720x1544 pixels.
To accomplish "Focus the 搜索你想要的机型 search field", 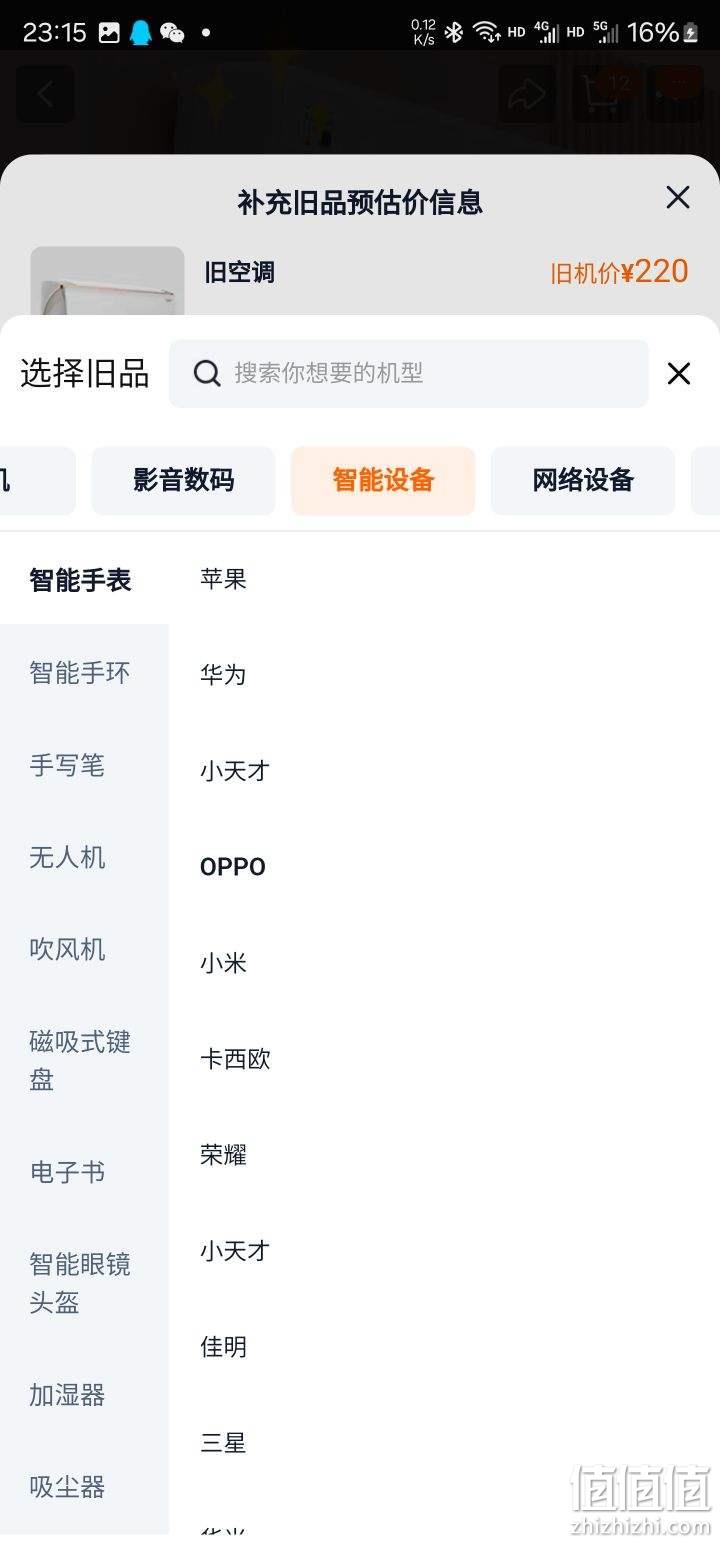I will (x=409, y=373).
